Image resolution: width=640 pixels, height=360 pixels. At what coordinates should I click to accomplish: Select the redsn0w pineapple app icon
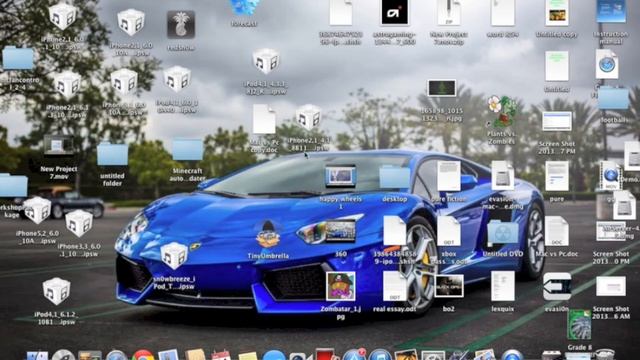[x=181, y=25]
